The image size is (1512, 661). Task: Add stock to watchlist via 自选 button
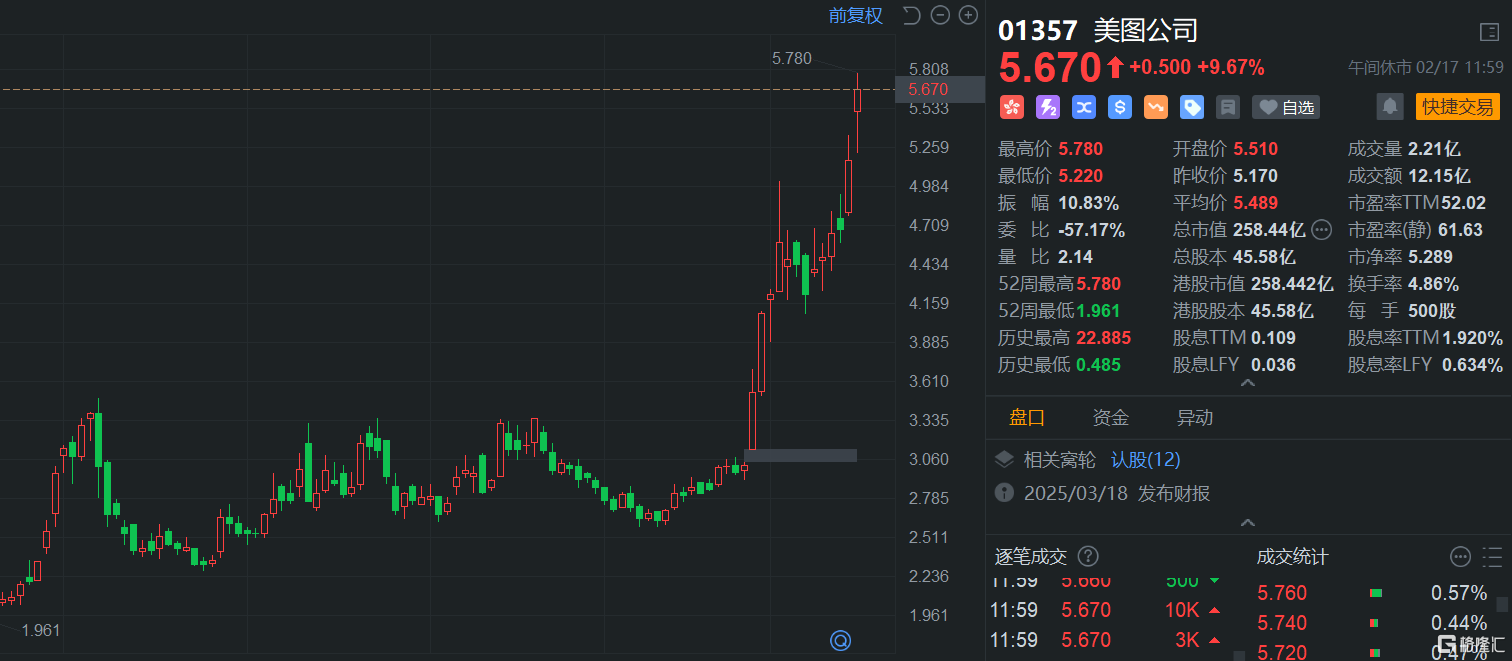[x=1286, y=107]
